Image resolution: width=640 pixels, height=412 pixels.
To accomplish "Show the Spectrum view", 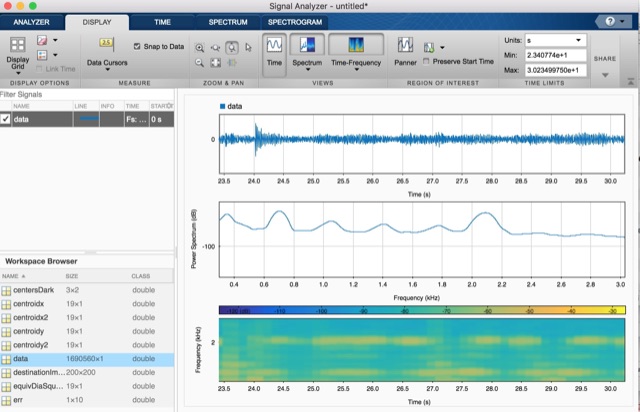I will point(308,46).
